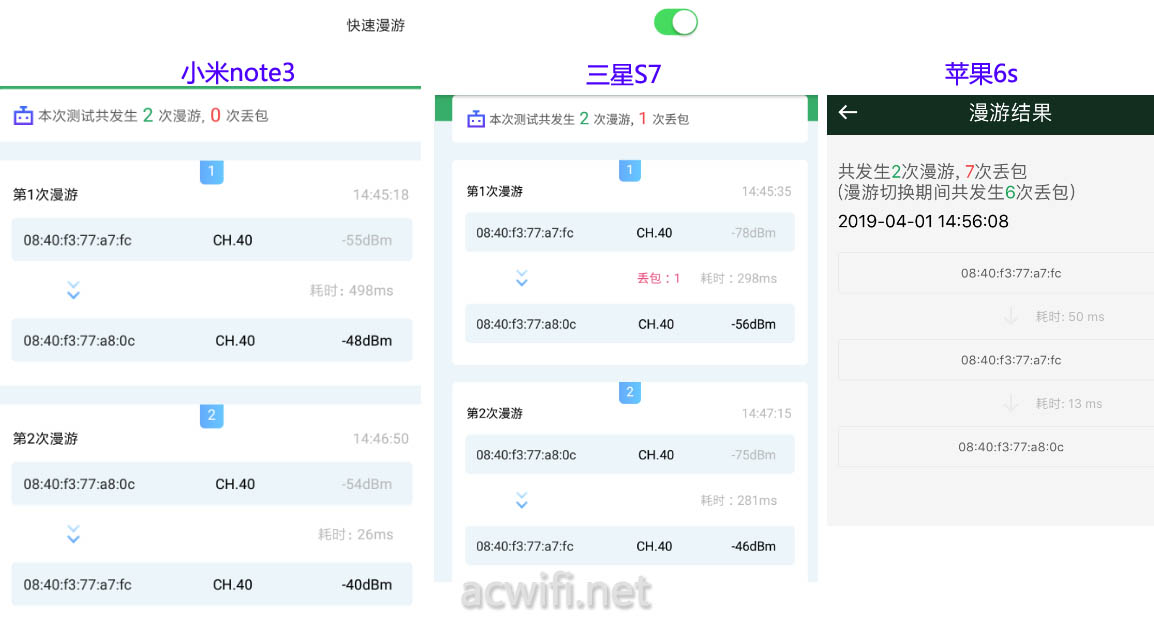Click the 共发生2次漫游, 7次丢包 summary
Viewport: 1154px width, 628px height.
coord(932,172)
